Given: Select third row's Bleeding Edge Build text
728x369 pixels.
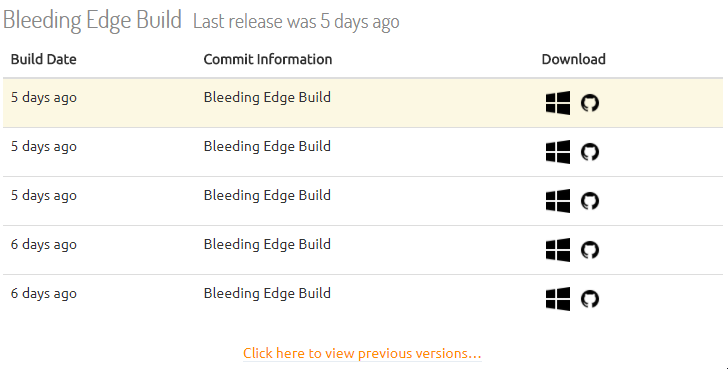Looking at the screenshot, I should coord(267,195).
